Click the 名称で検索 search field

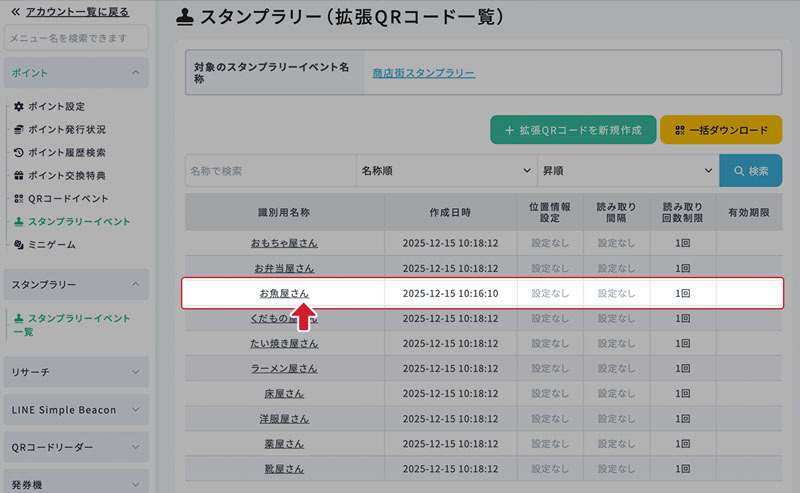tap(270, 171)
